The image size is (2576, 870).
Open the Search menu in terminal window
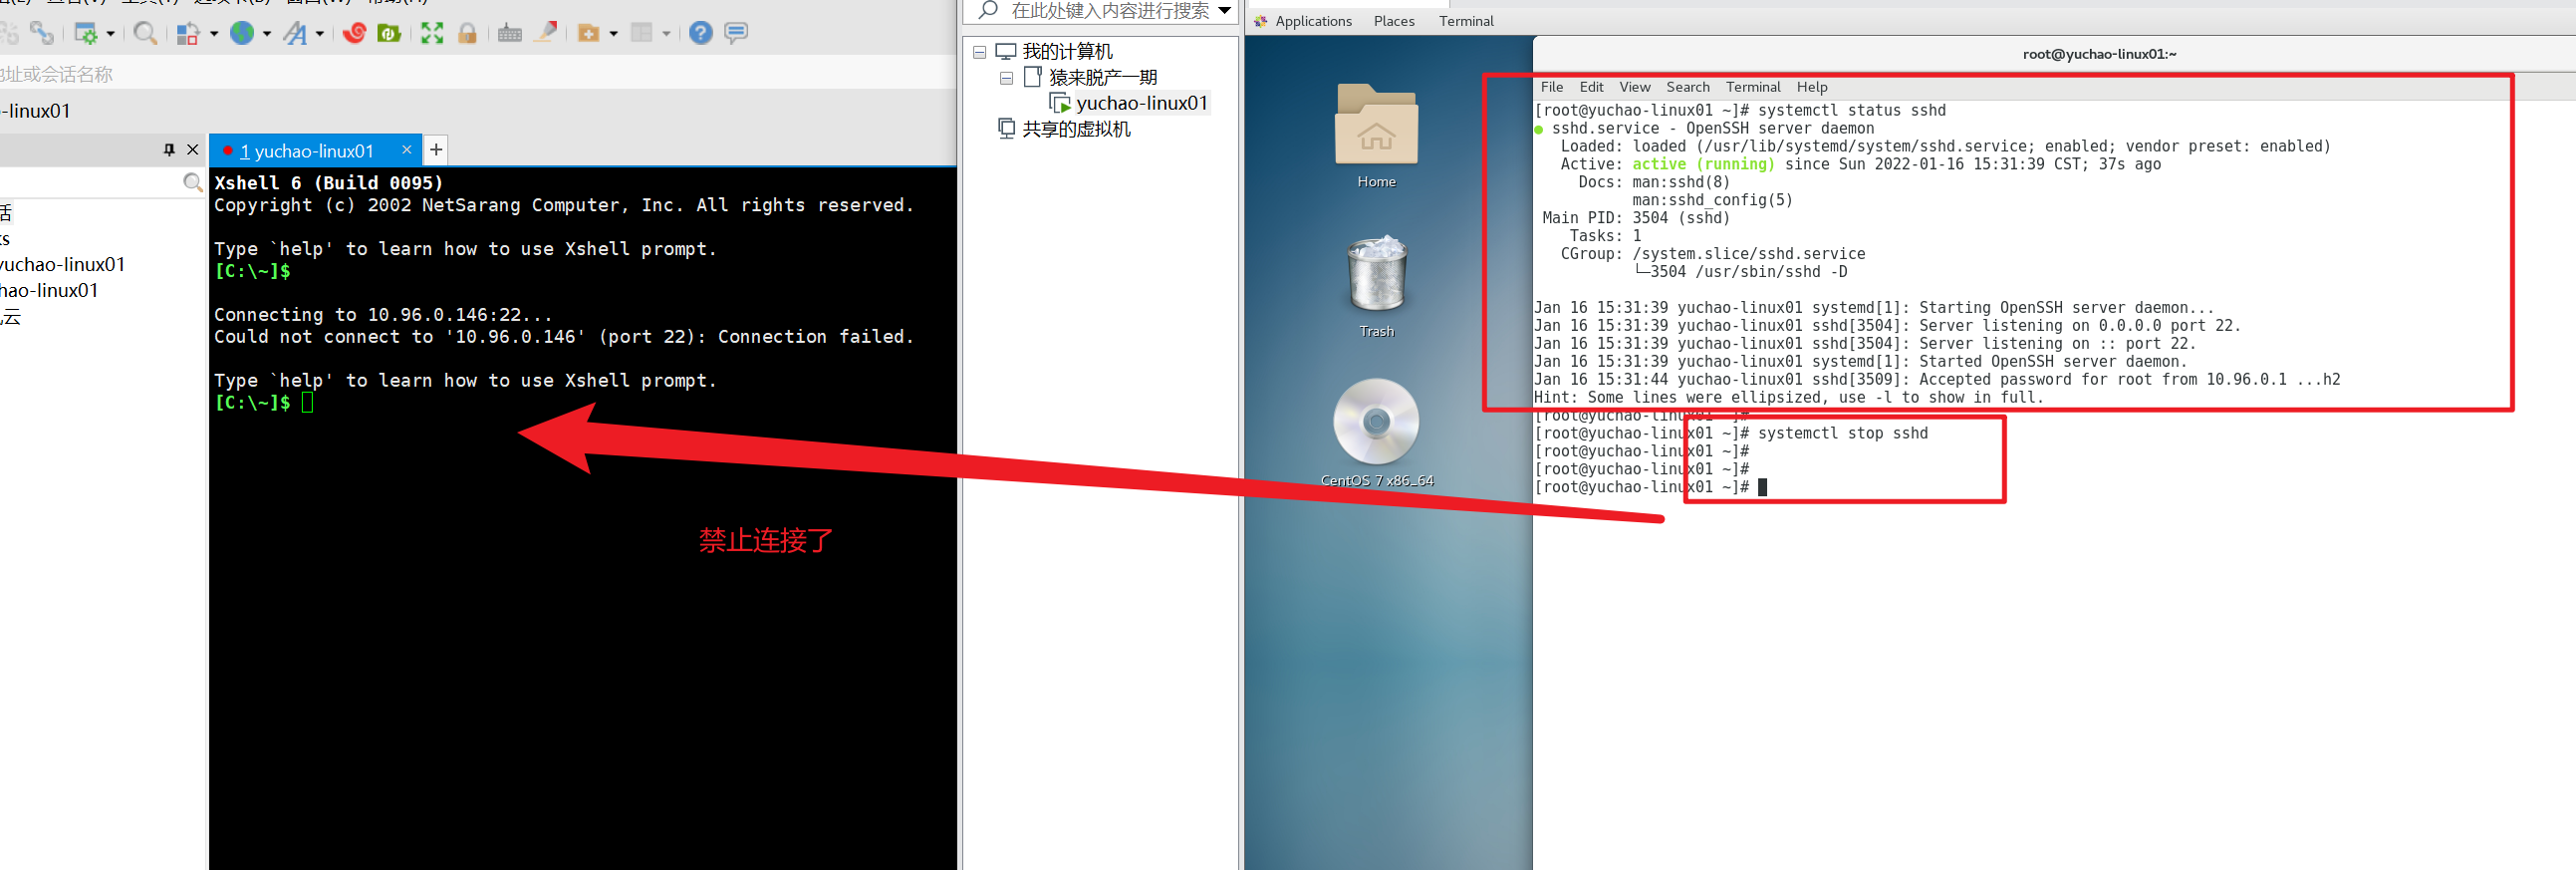1687,87
